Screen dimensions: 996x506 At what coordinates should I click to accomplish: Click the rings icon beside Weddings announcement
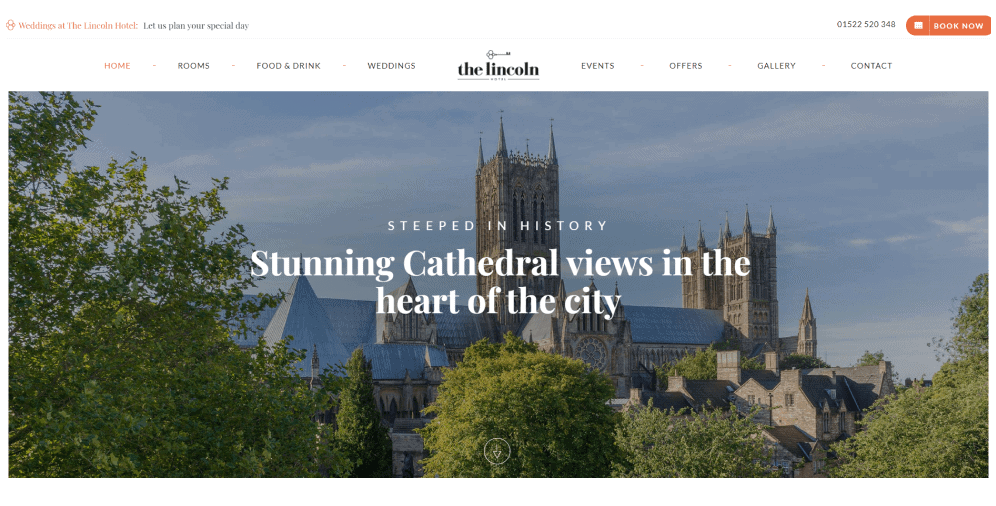pos(10,25)
